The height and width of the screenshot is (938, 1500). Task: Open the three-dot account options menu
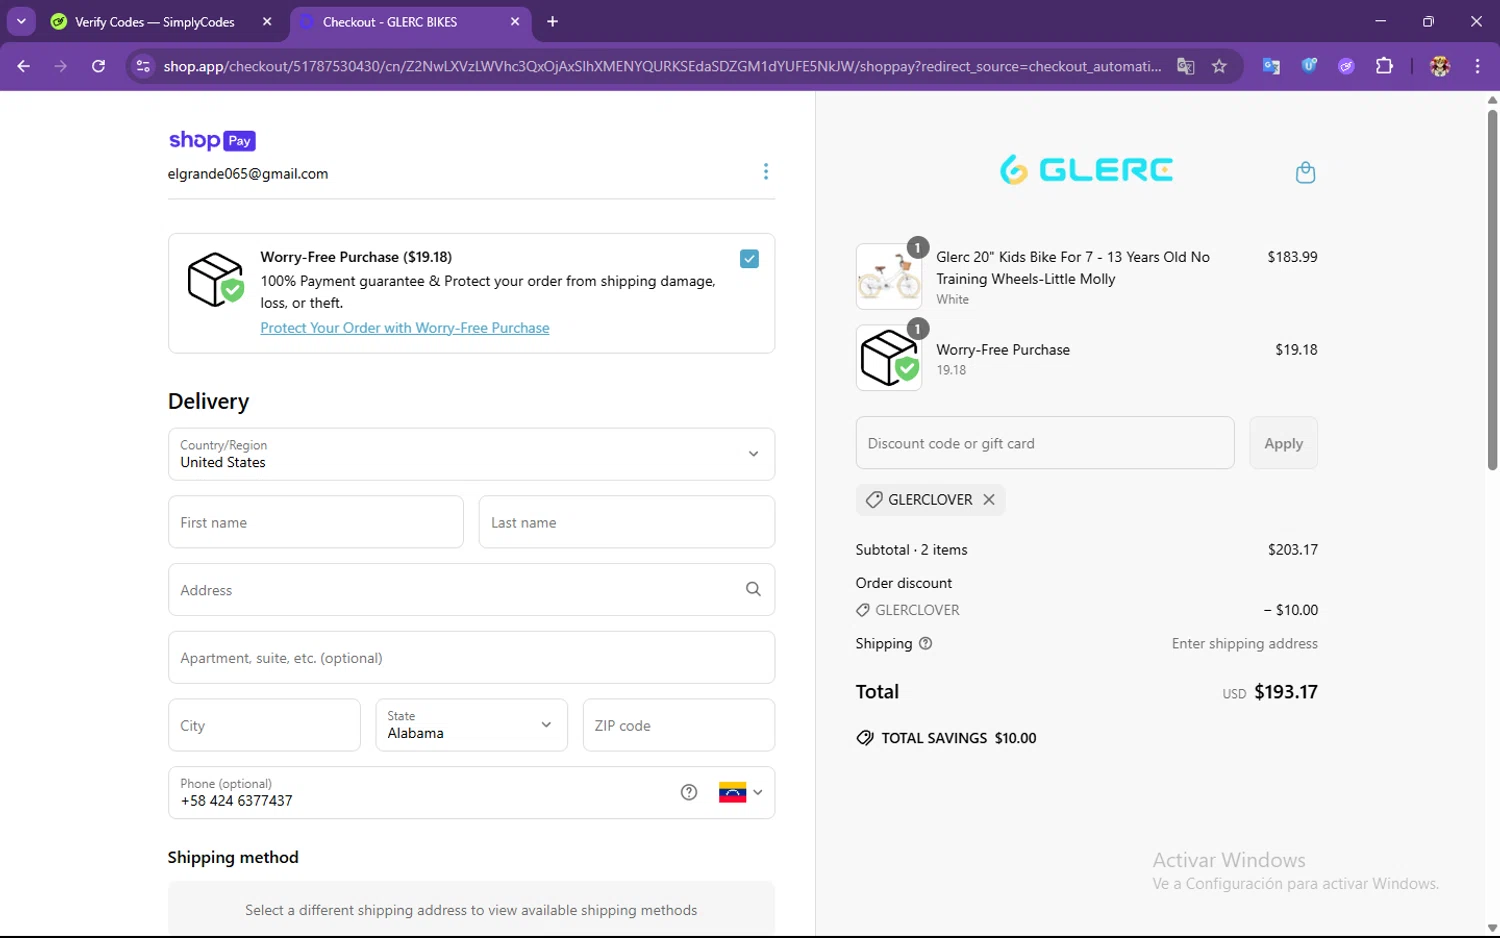pos(766,172)
